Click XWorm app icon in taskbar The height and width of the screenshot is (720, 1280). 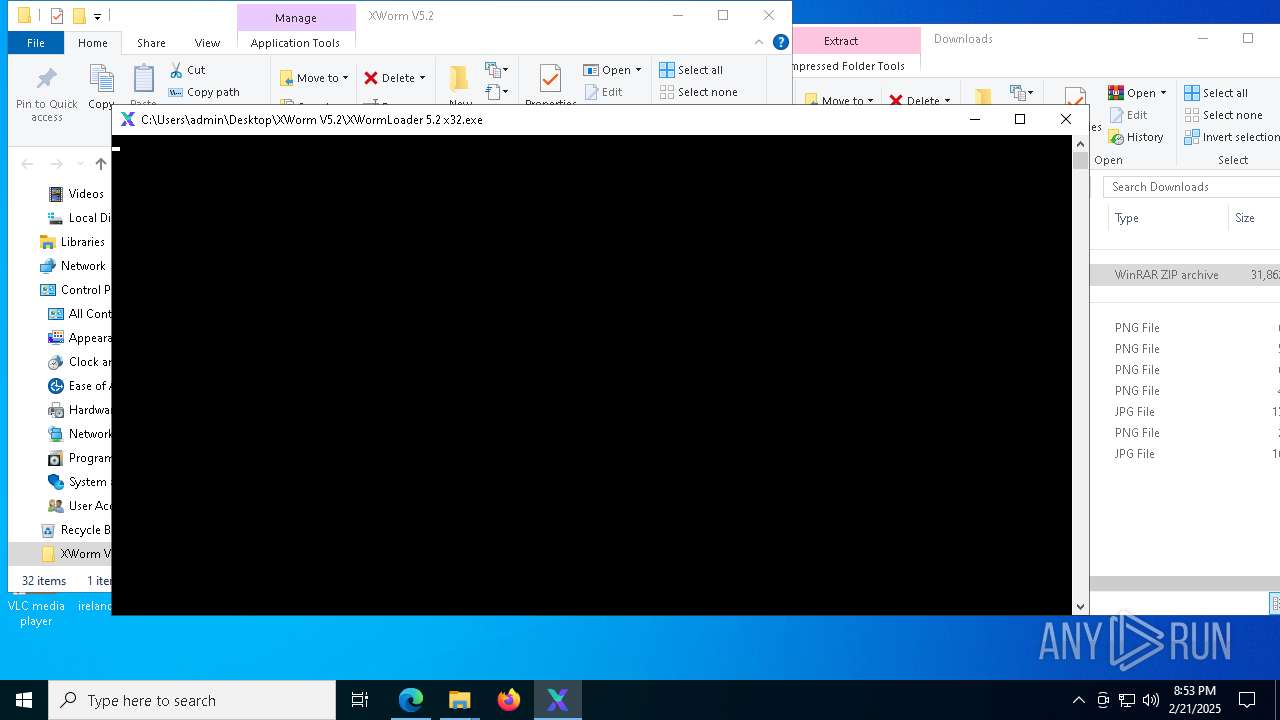tap(558, 700)
